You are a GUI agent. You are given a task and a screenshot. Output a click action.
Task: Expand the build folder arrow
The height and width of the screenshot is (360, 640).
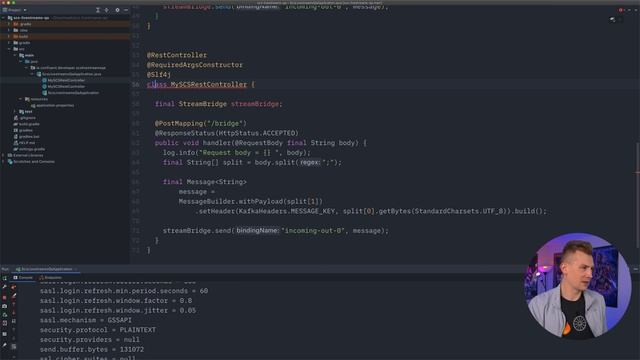9,36
